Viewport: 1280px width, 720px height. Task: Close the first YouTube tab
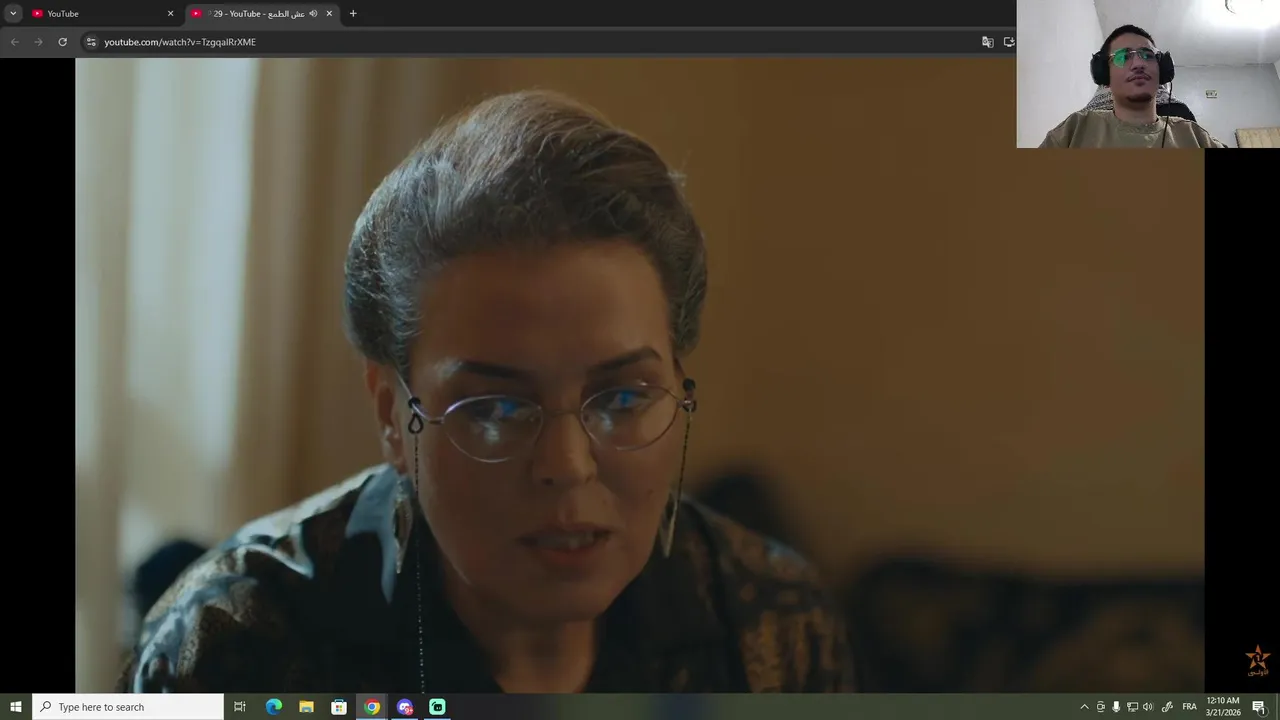tap(170, 14)
